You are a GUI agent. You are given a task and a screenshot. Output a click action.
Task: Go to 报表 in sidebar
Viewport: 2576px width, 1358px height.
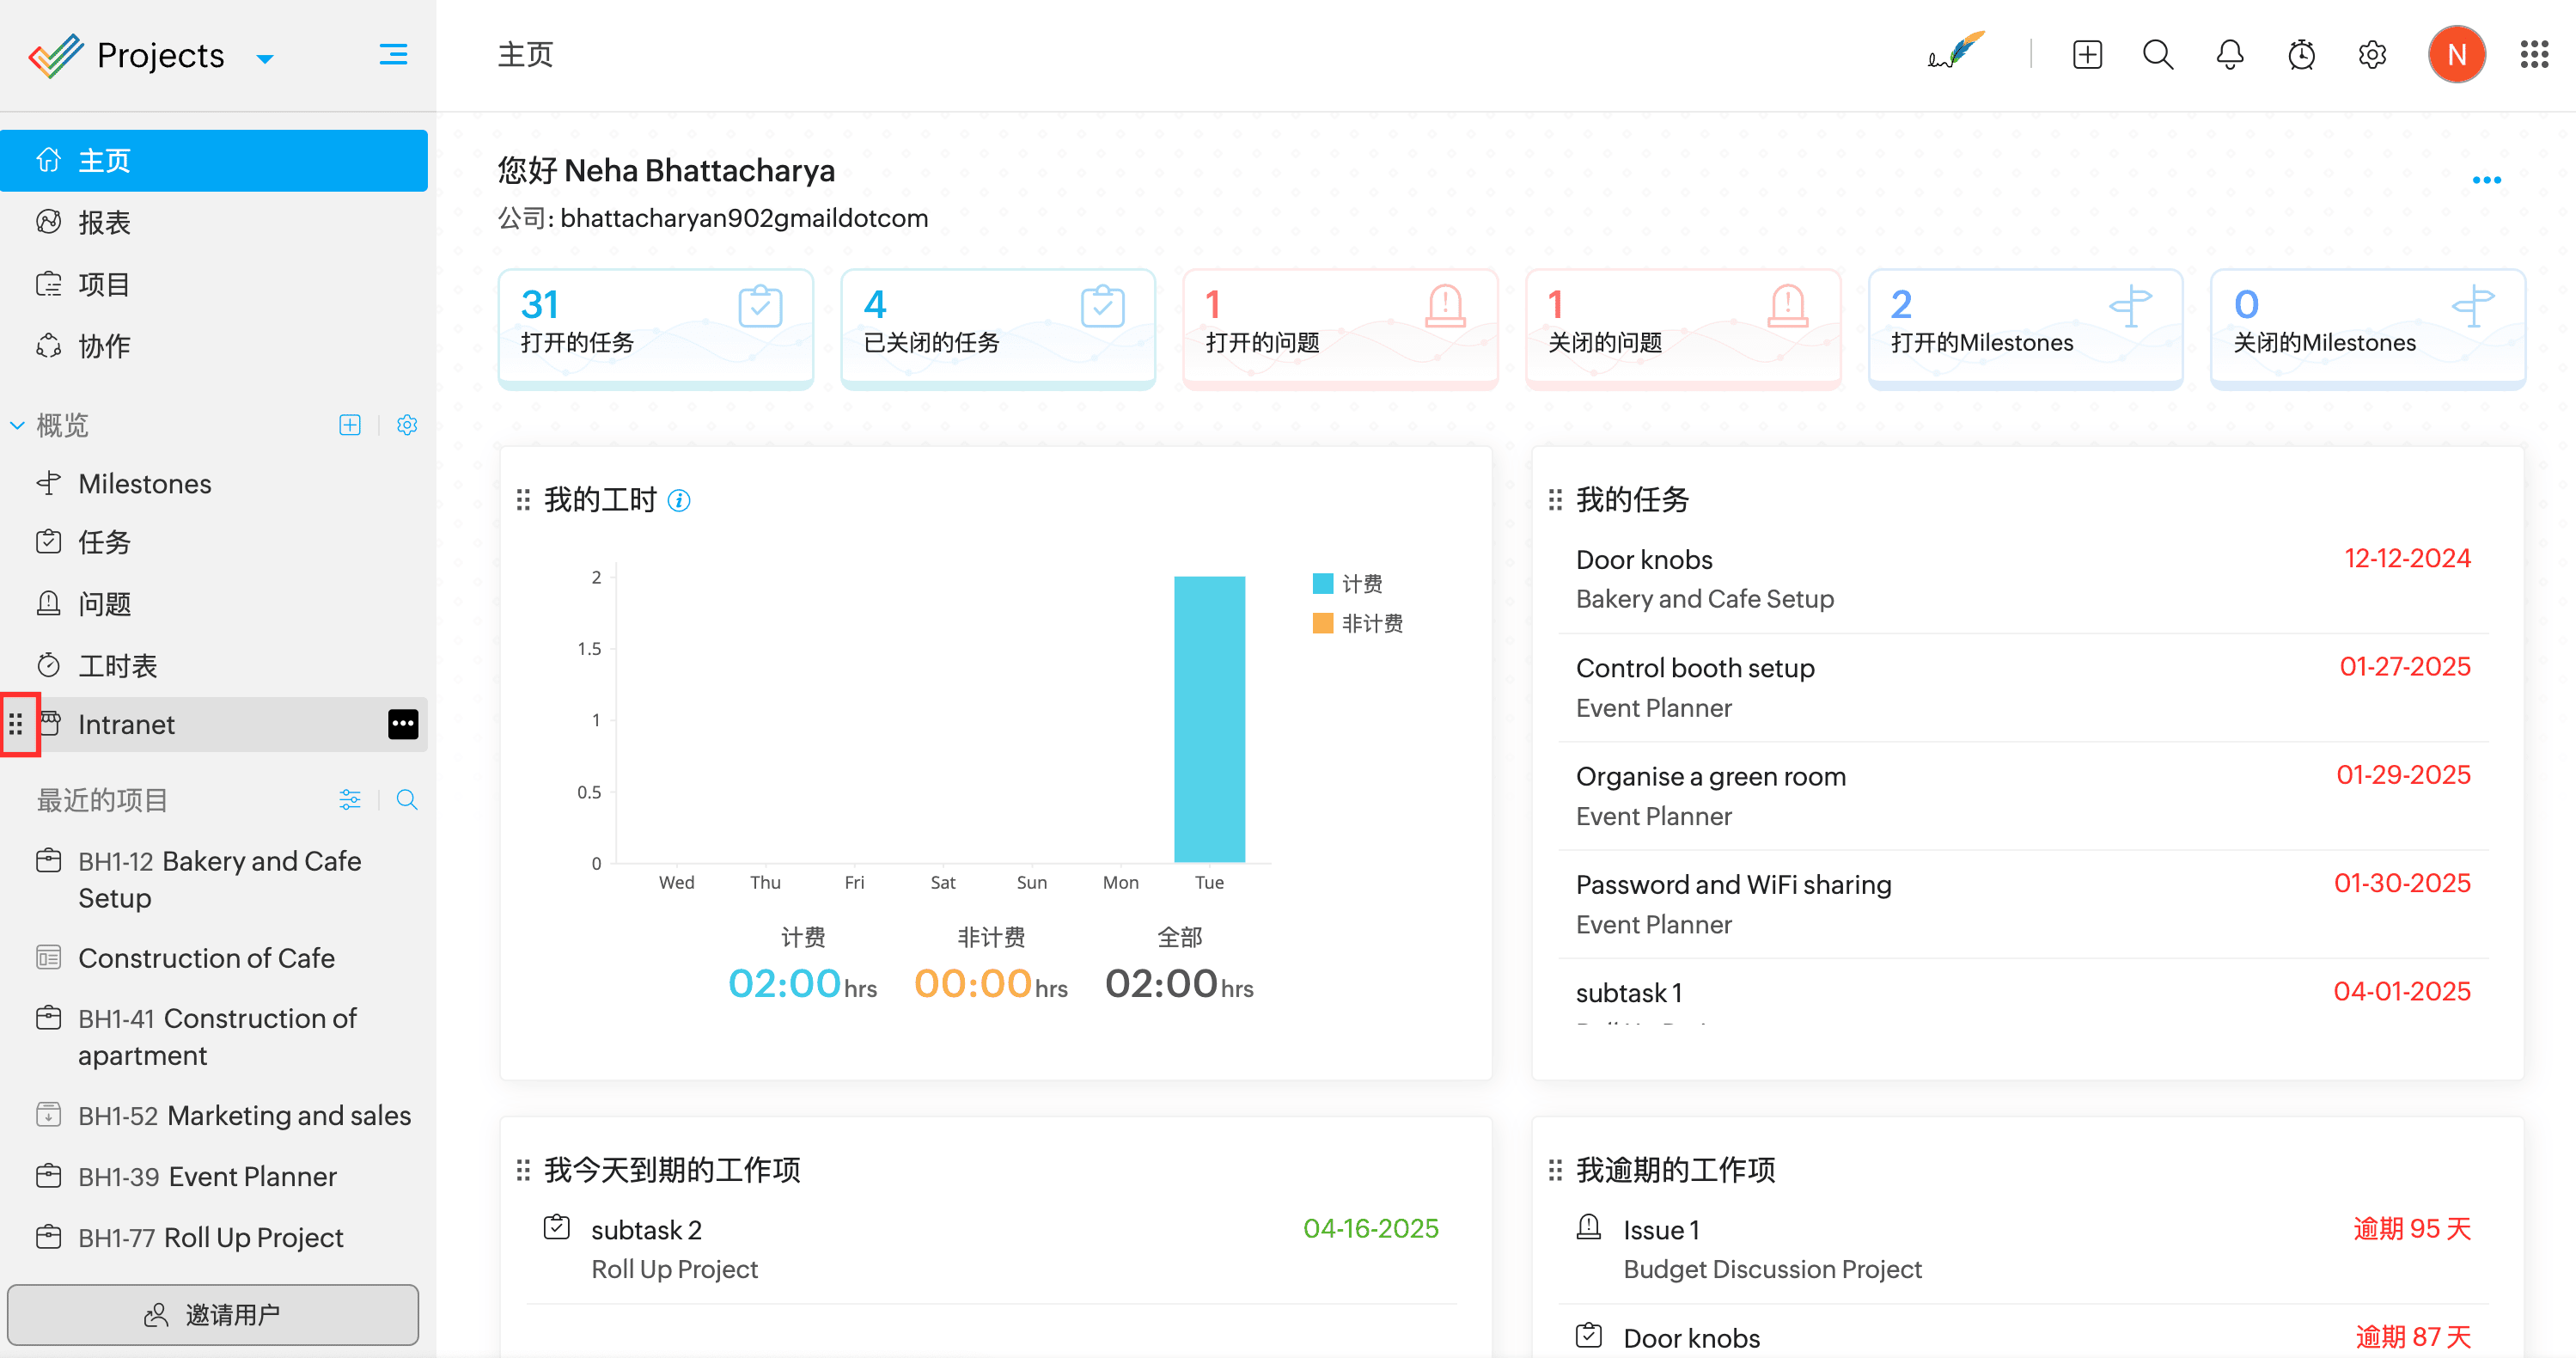tap(104, 222)
